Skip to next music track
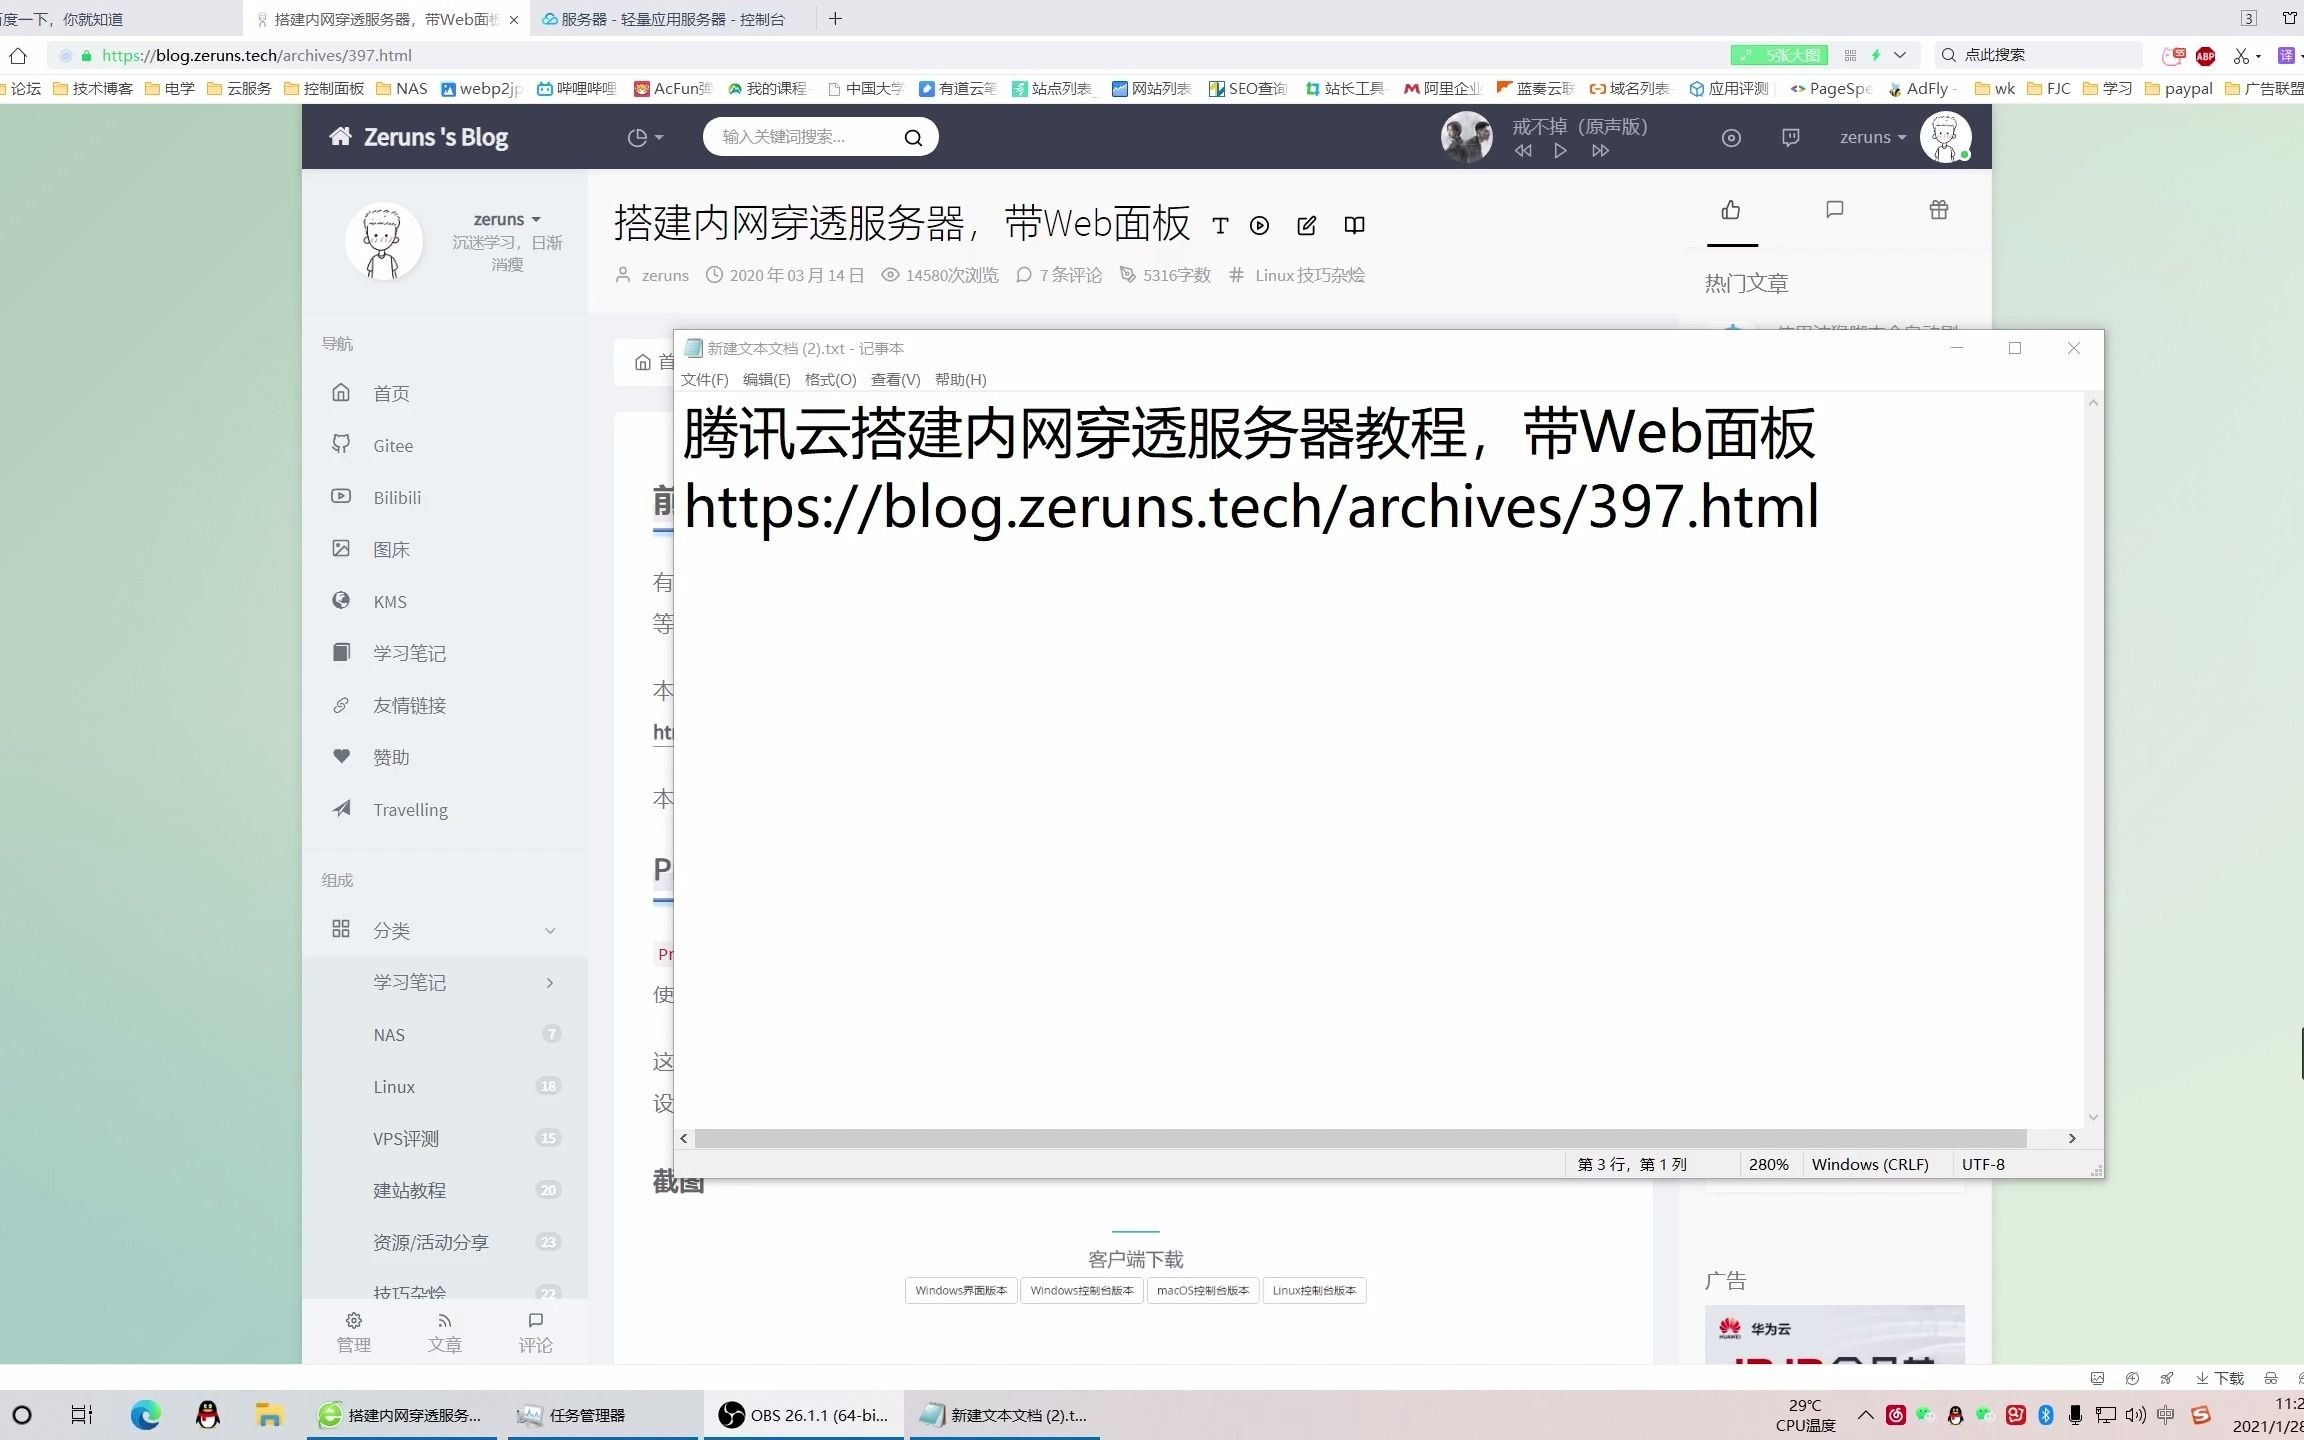The width and height of the screenshot is (2304, 1440). click(x=1601, y=150)
